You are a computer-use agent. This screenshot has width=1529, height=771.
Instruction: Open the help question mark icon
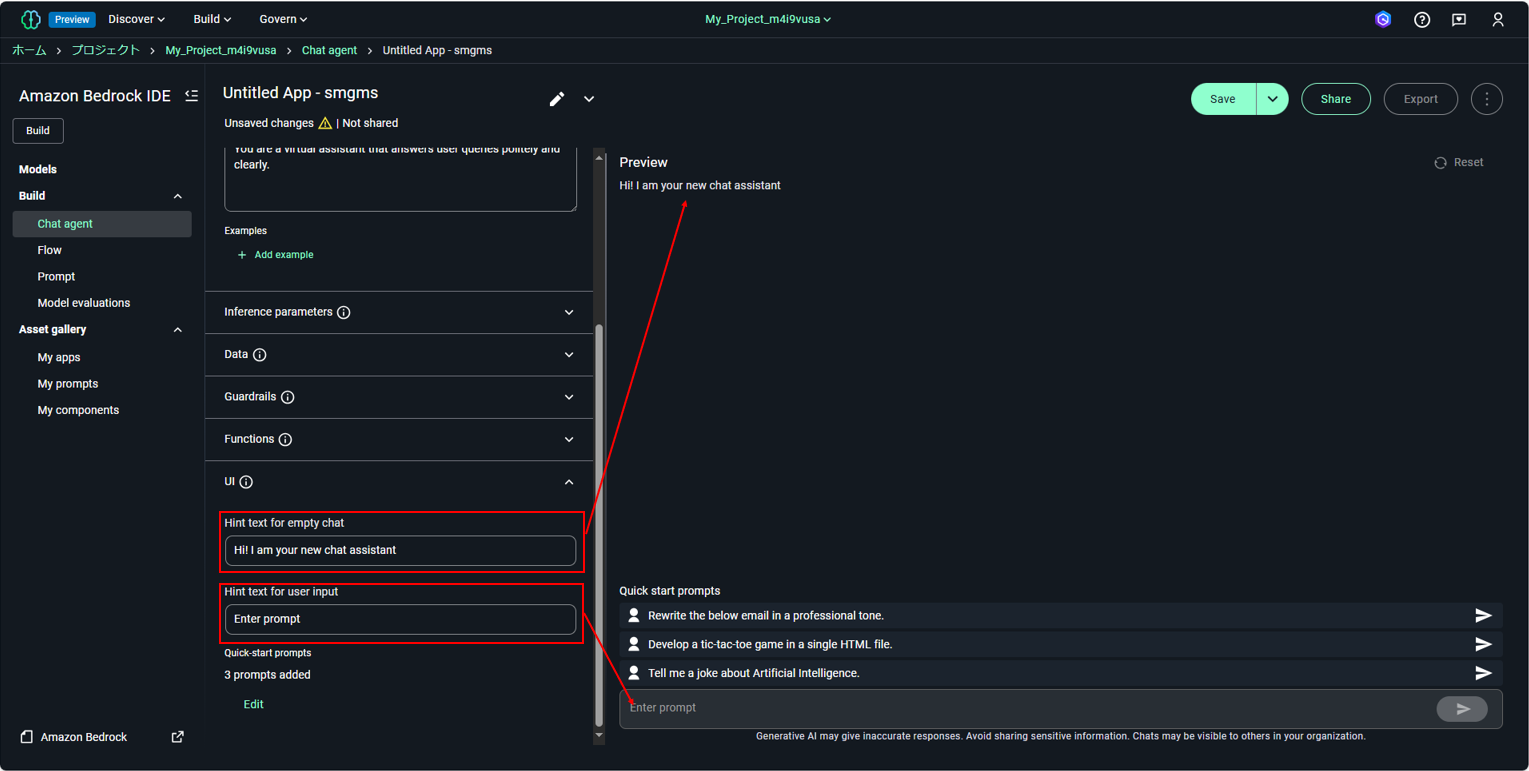[1422, 19]
